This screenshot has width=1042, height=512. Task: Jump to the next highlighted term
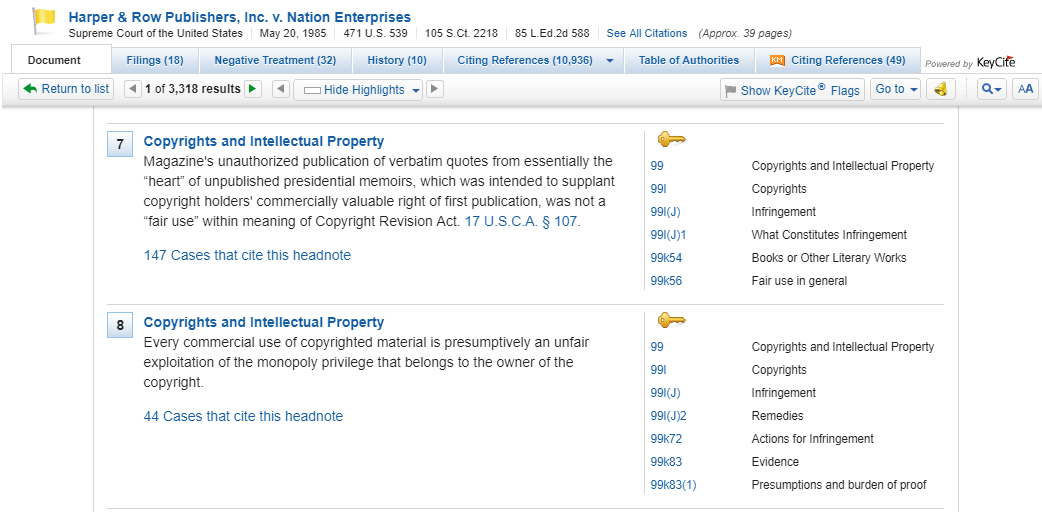434,89
